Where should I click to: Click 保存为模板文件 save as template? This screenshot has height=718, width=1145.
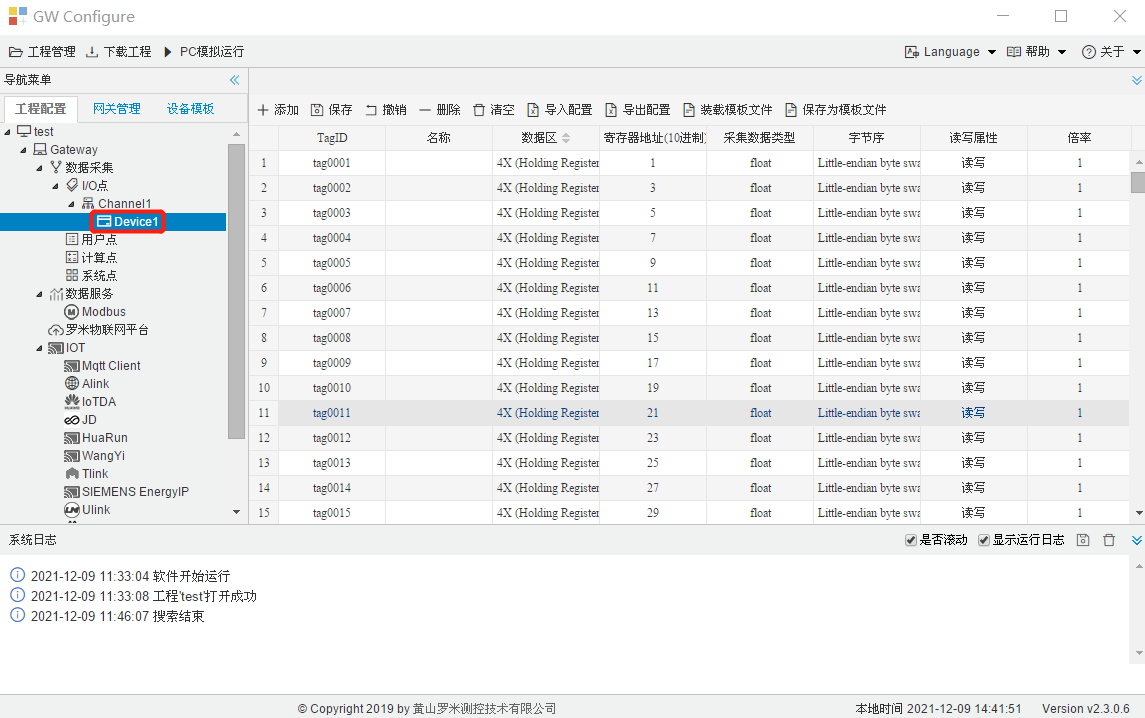pyautogui.click(x=835, y=110)
